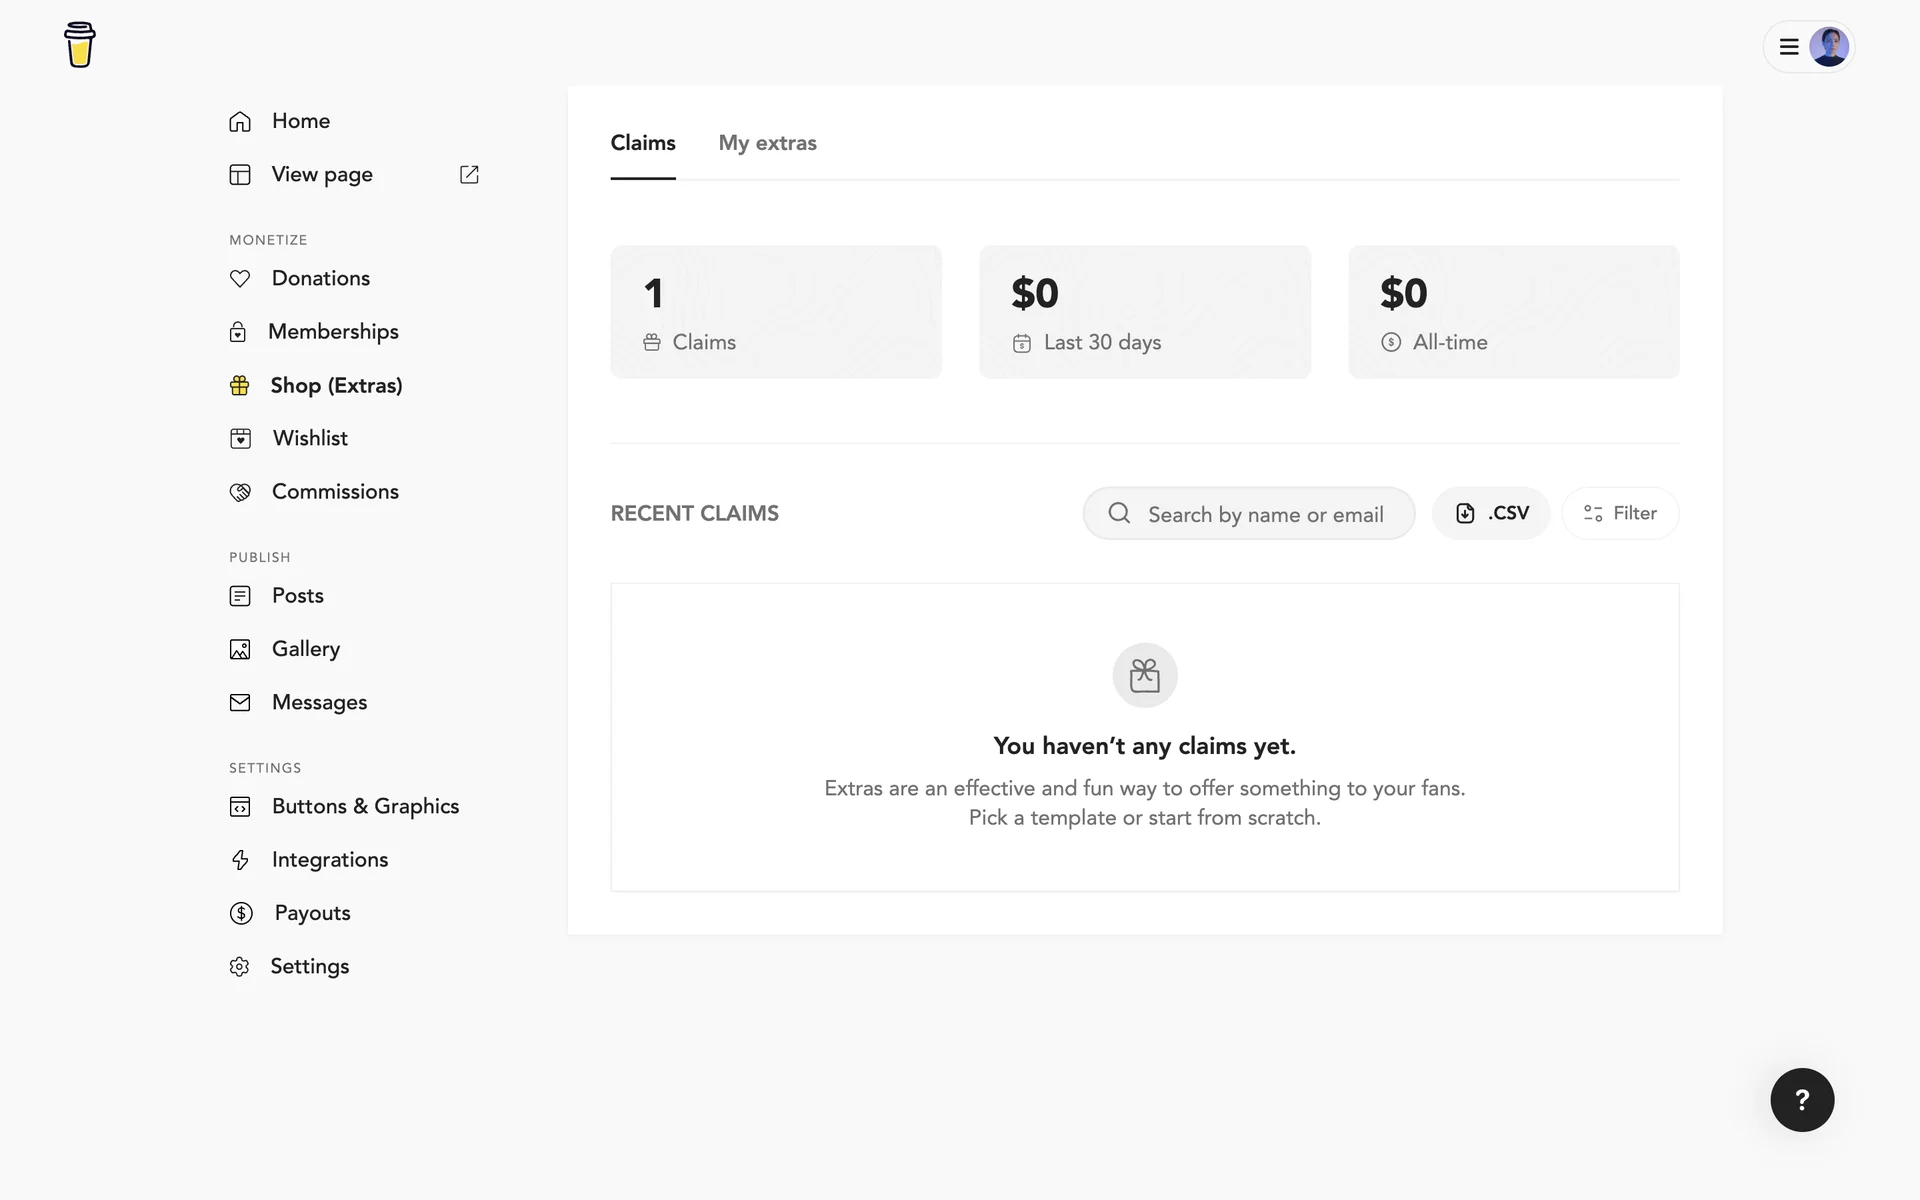The width and height of the screenshot is (1920, 1200).
Task: Click the dollar coin Payouts icon
Action: (x=241, y=913)
